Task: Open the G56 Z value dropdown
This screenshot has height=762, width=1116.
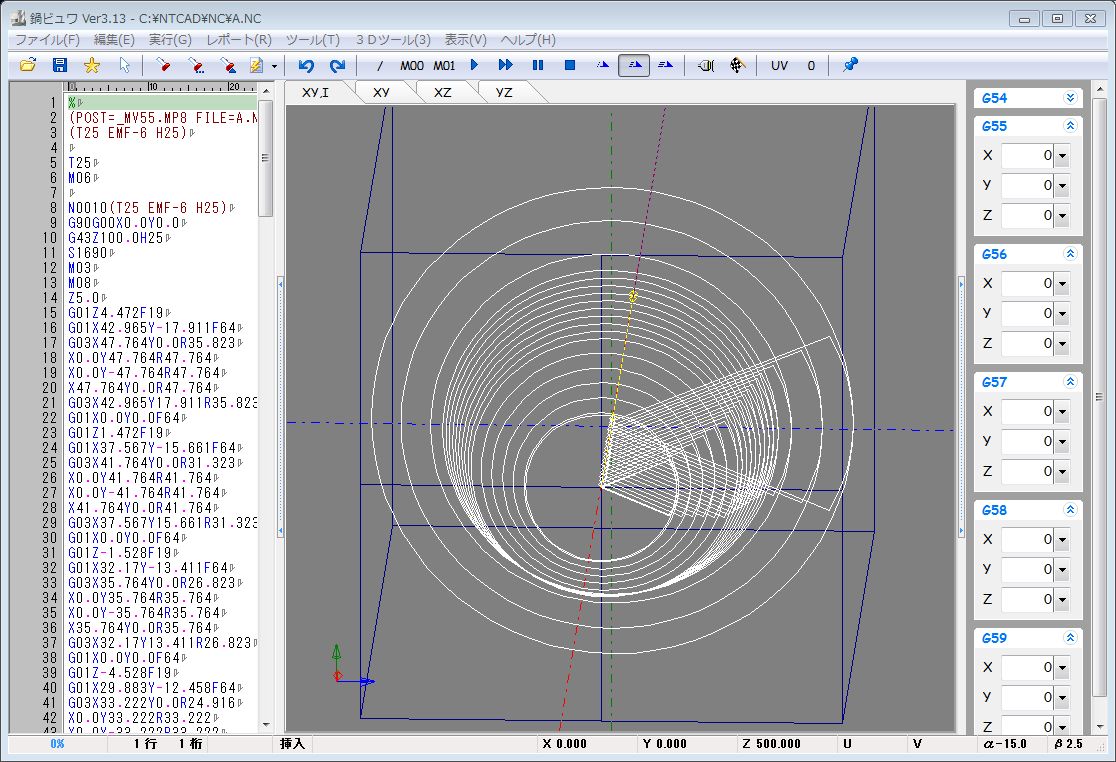Action: [1062, 344]
